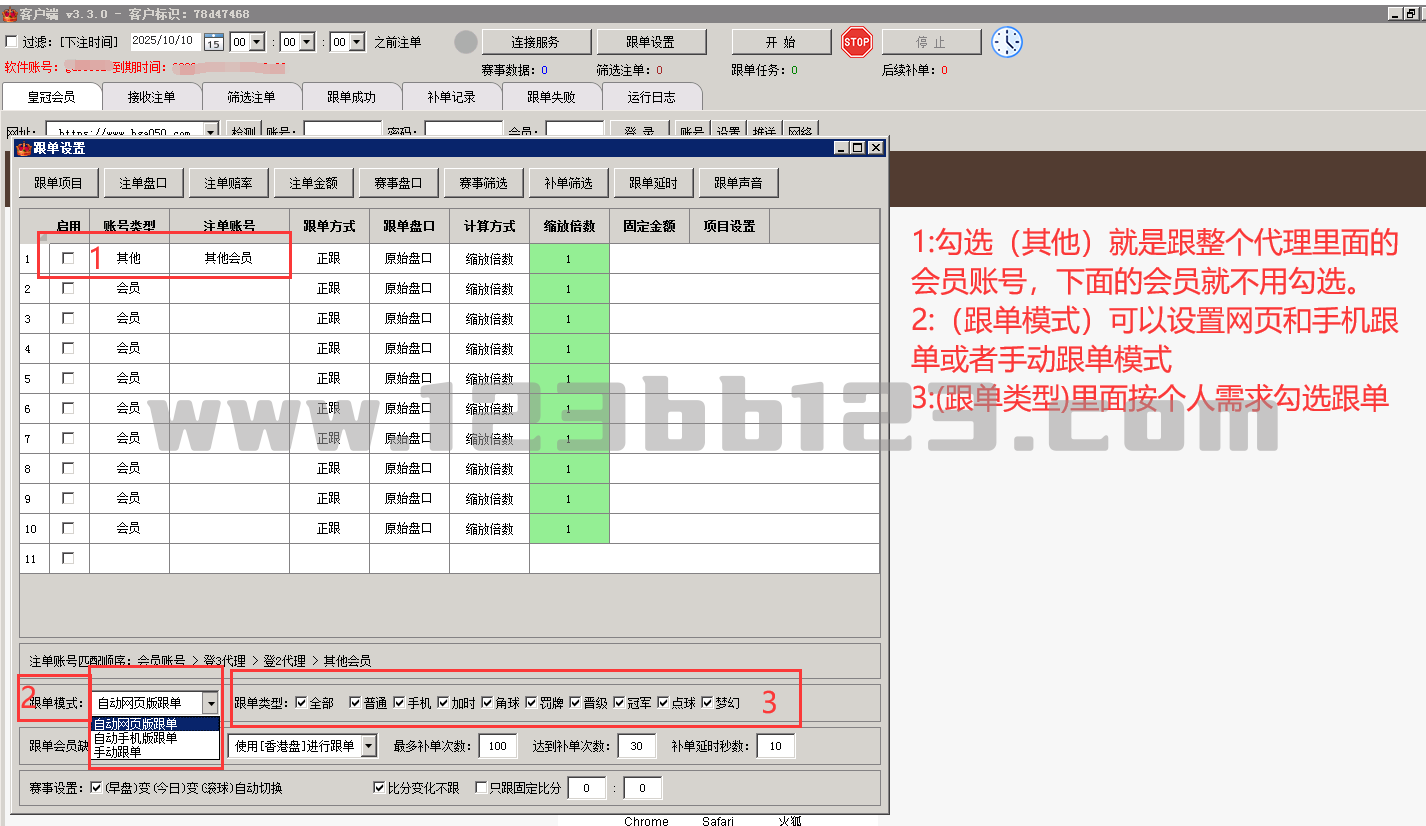The width and height of the screenshot is (1426, 826).
Task: Choose 手动跟单 in the mode list
Action: [118, 752]
